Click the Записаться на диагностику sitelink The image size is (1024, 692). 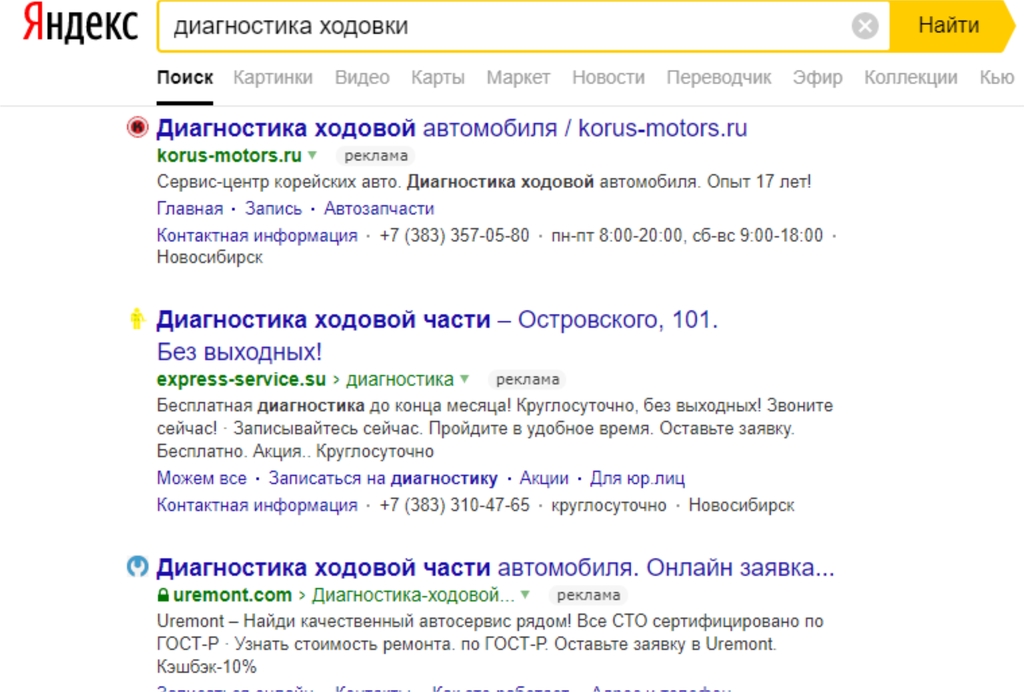pyautogui.click(x=383, y=478)
